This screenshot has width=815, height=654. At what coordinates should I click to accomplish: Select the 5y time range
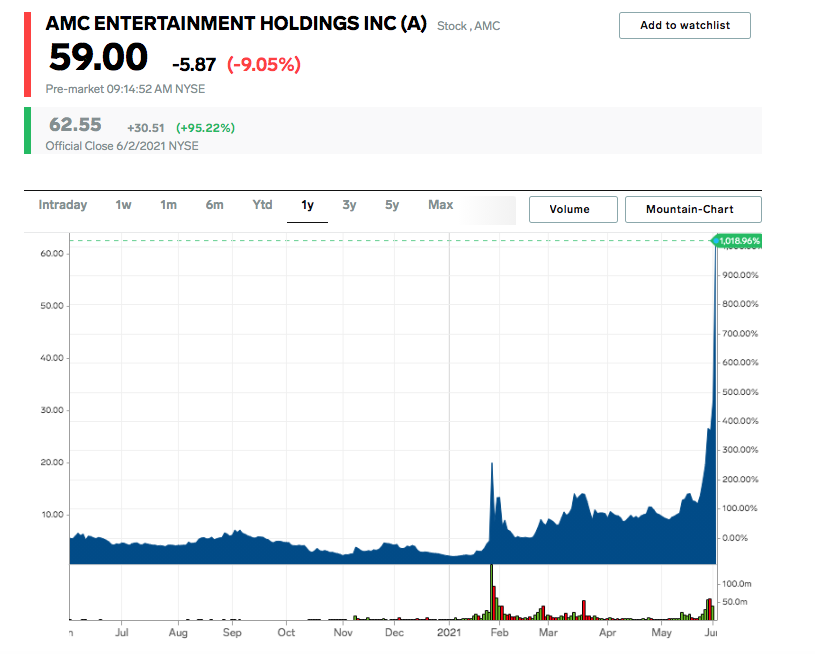[x=392, y=205]
